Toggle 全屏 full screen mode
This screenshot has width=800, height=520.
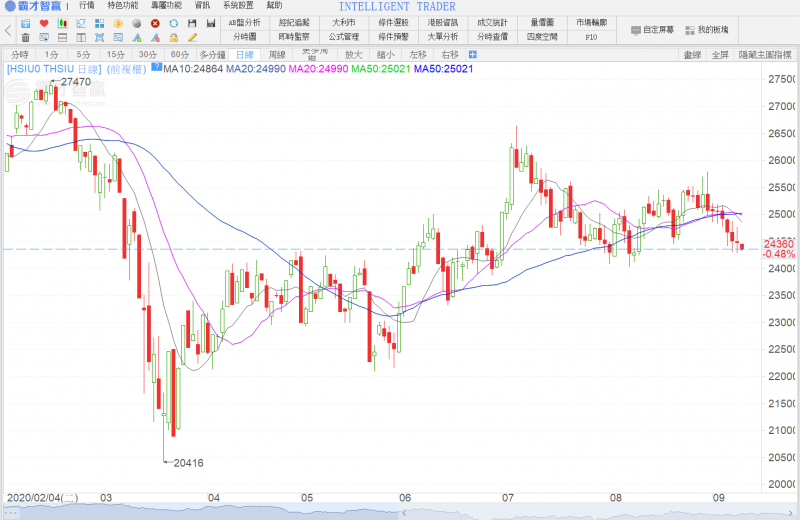pyautogui.click(x=719, y=54)
